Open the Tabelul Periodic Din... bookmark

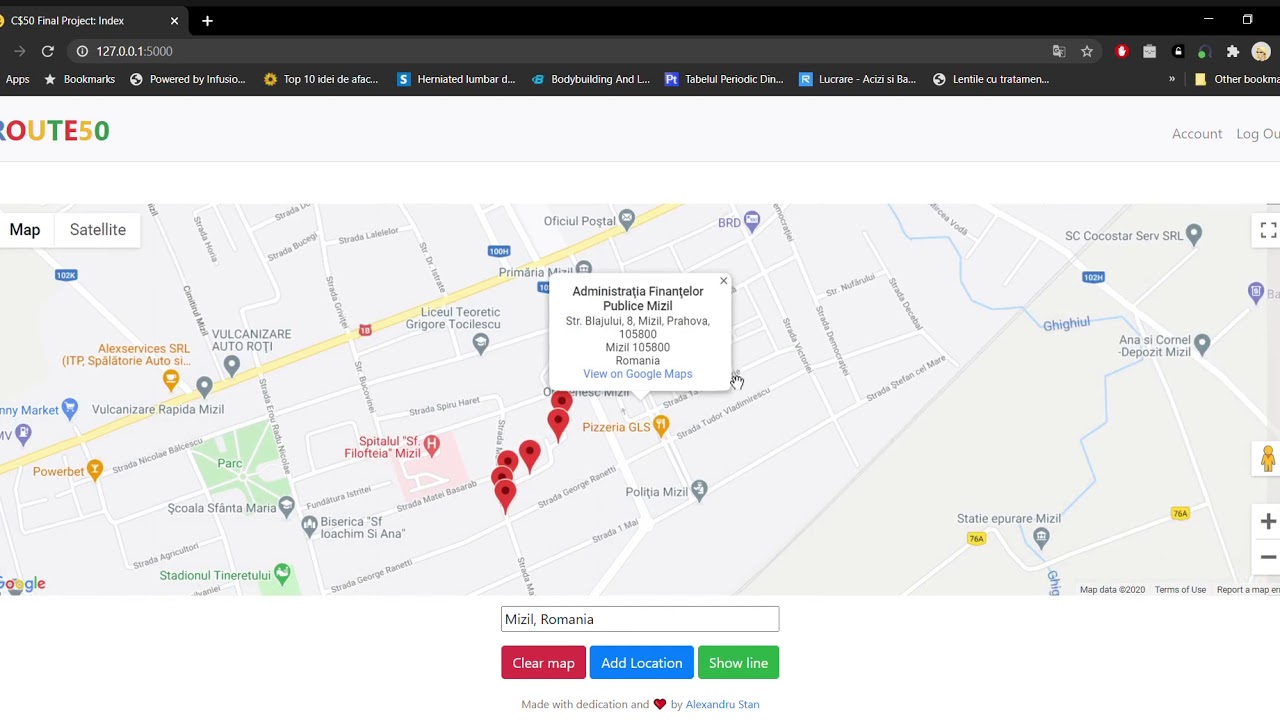click(x=724, y=79)
